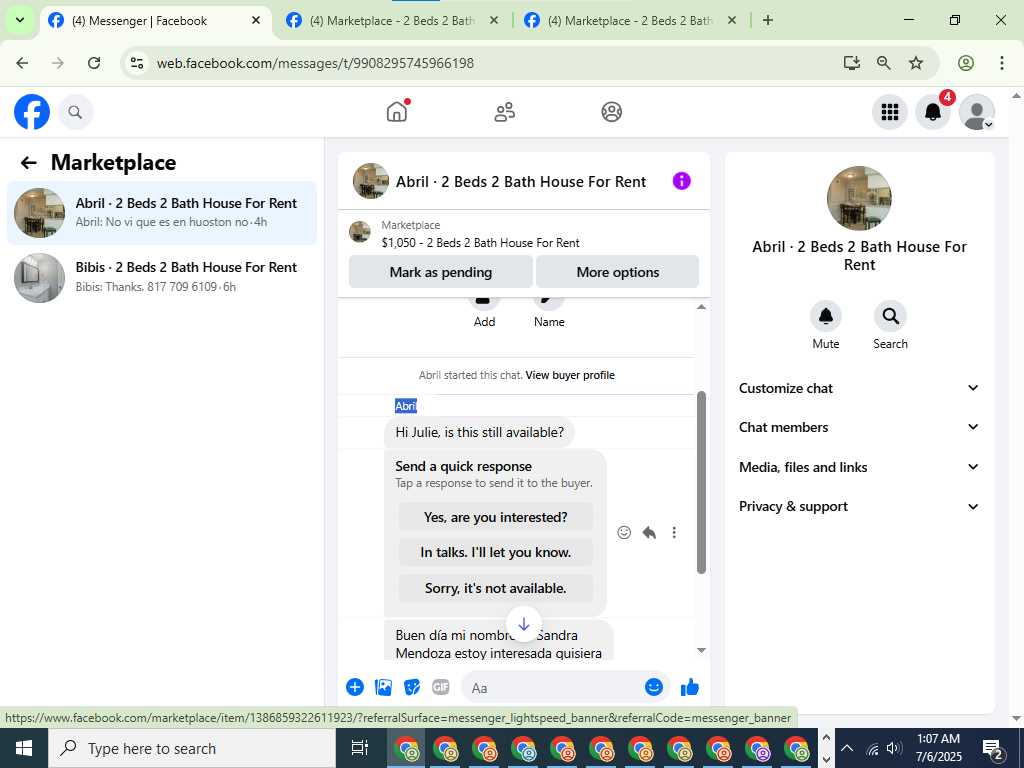Attach a file with the photo icon

(x=383, y=687)
